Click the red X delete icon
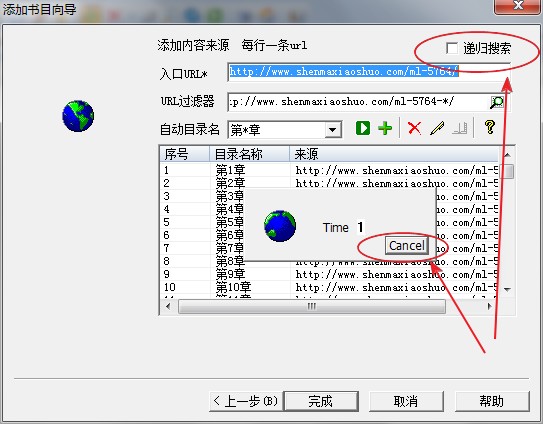Image resolution: width=543 pixels, height=424 pixels. pyautogui.click(x=414, y=128)
